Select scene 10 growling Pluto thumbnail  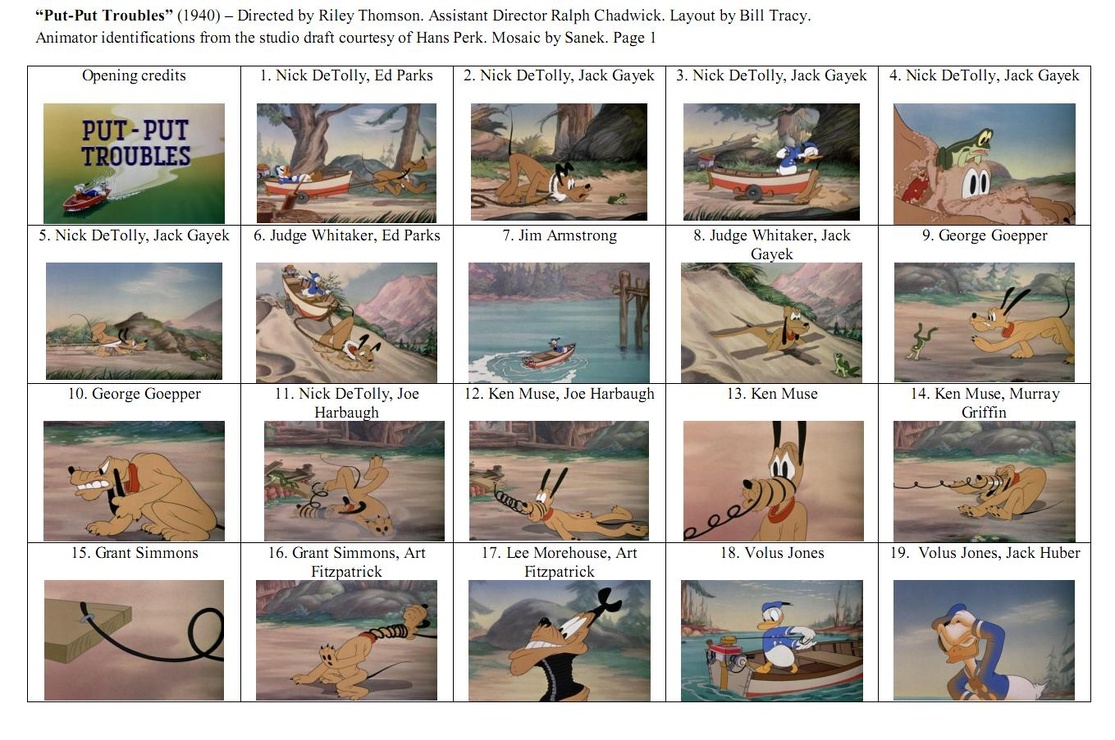134,481
